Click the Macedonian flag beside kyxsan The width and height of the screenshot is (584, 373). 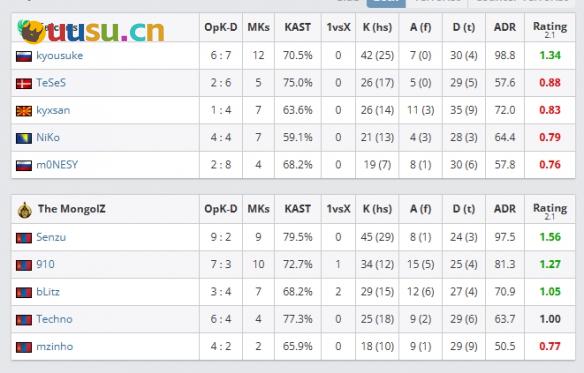click(x=24, y=111)
